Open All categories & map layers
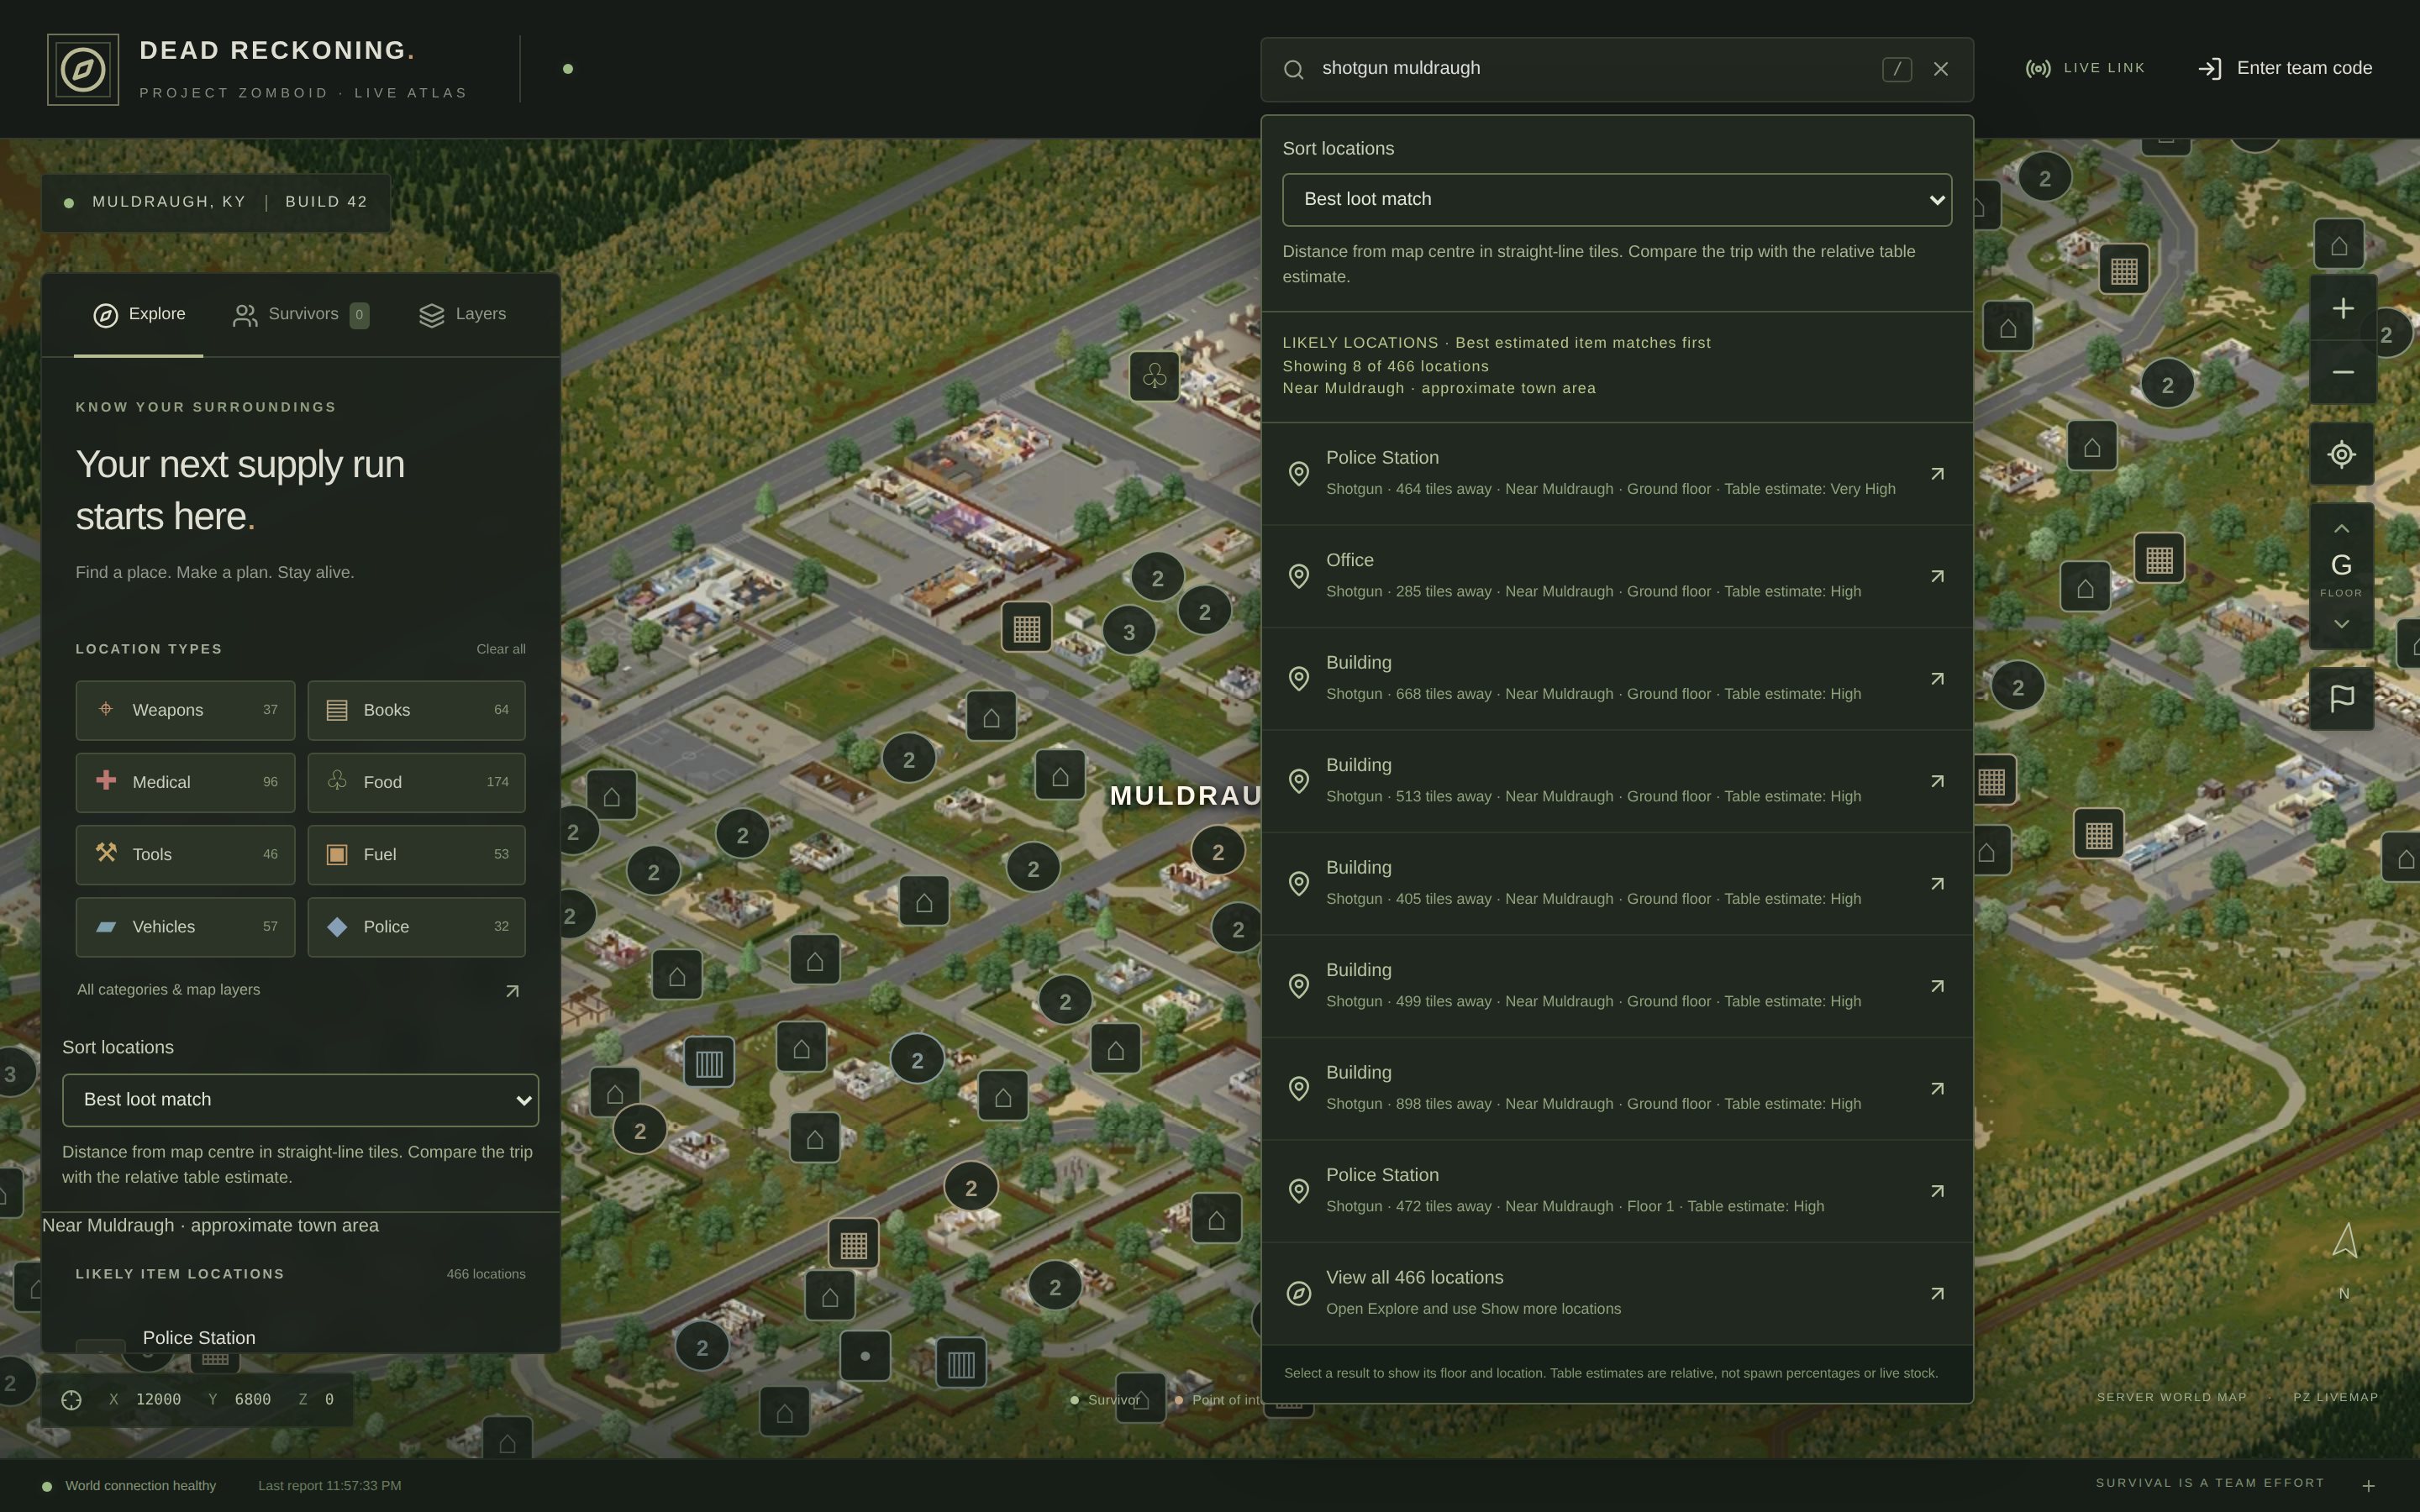 [300, 990]
